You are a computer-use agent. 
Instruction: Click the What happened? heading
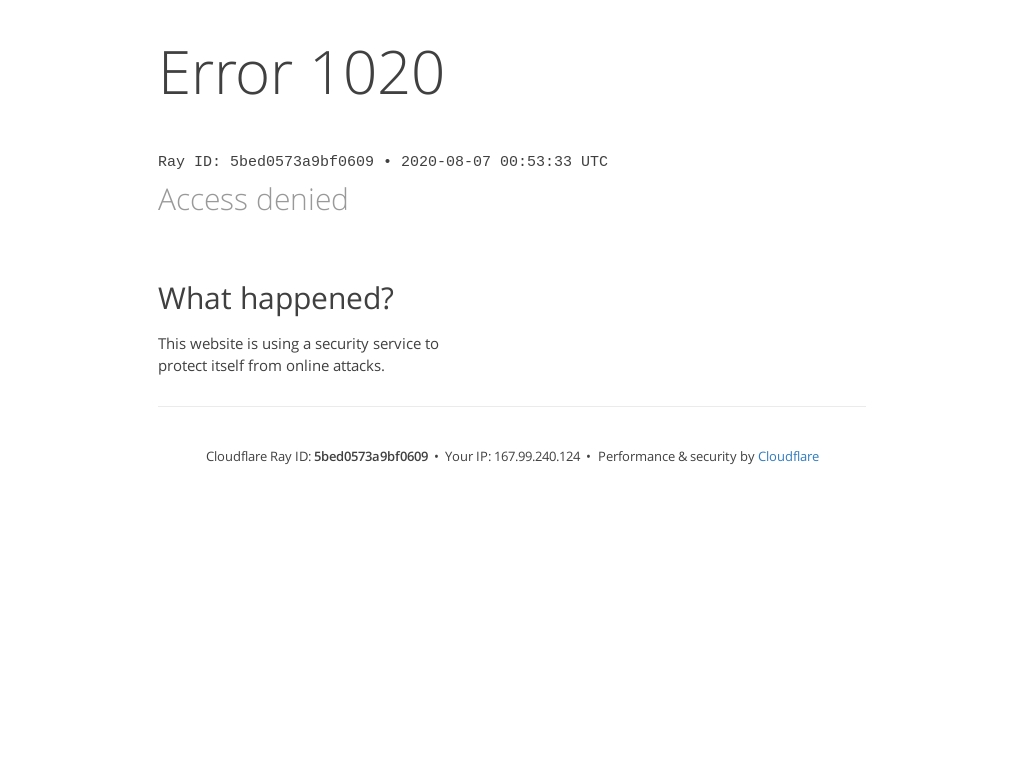pos(276,299)
